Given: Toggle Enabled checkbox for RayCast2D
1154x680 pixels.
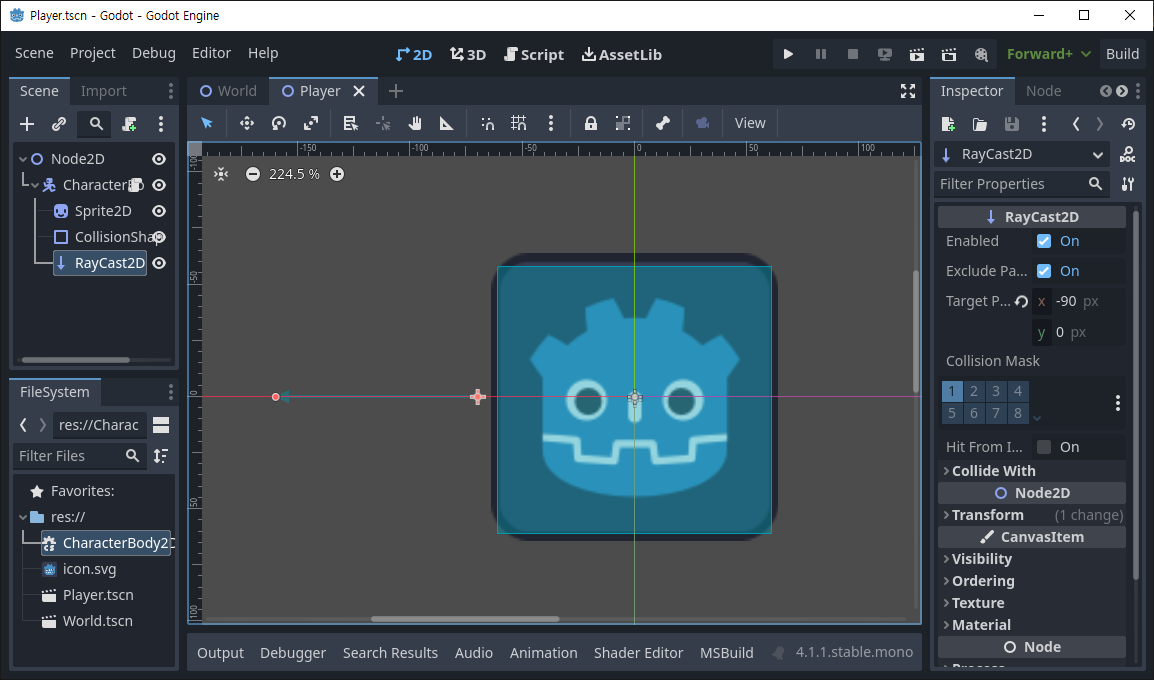Looking at the screenshot, I should (x=1044, y=241).
